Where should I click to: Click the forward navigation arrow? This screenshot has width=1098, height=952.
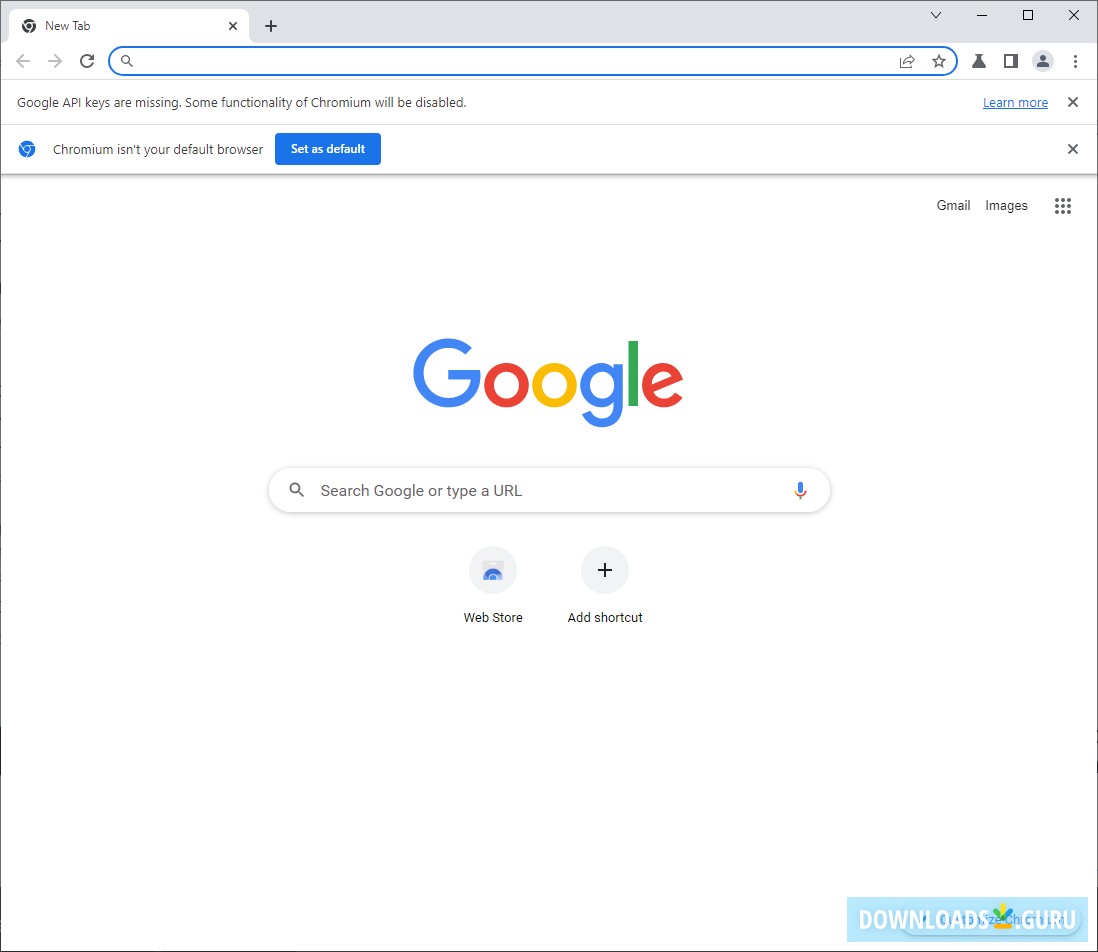coord(55,61)
